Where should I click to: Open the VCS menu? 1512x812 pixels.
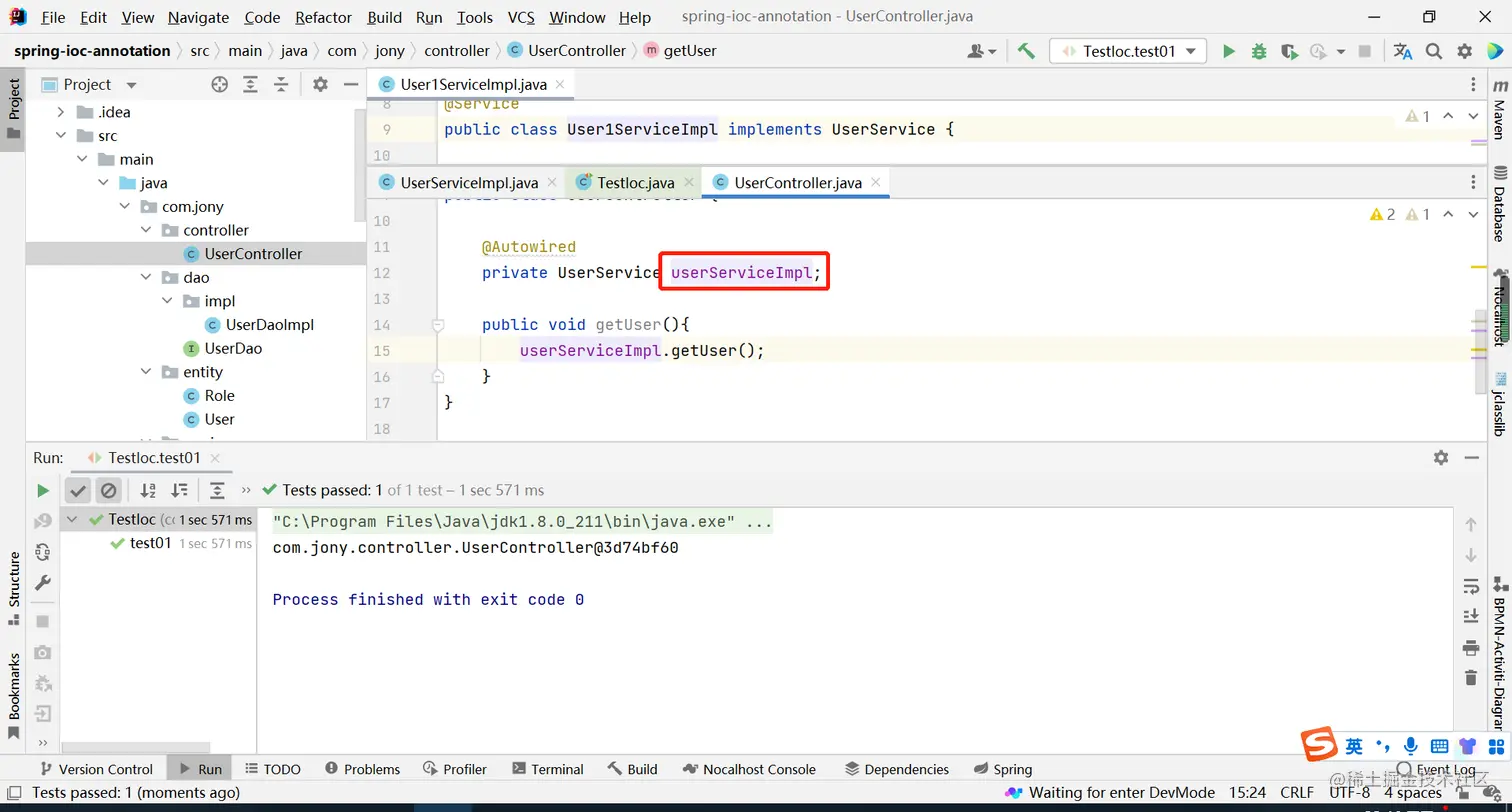(521, 17)
